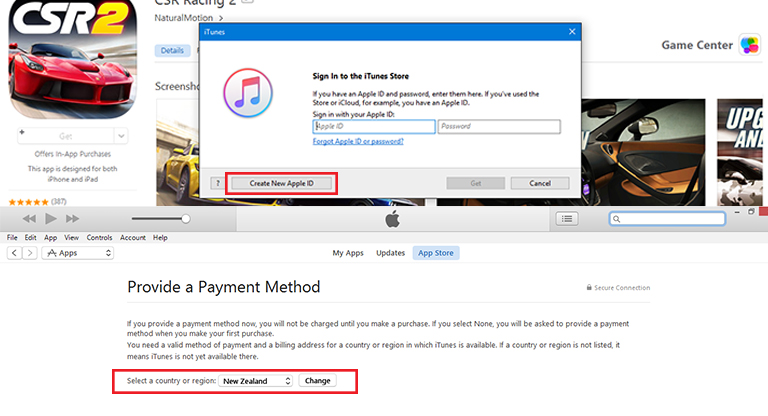Click the greyed Get button in dialog
The image size is (768, 416).
click(476, 183)
